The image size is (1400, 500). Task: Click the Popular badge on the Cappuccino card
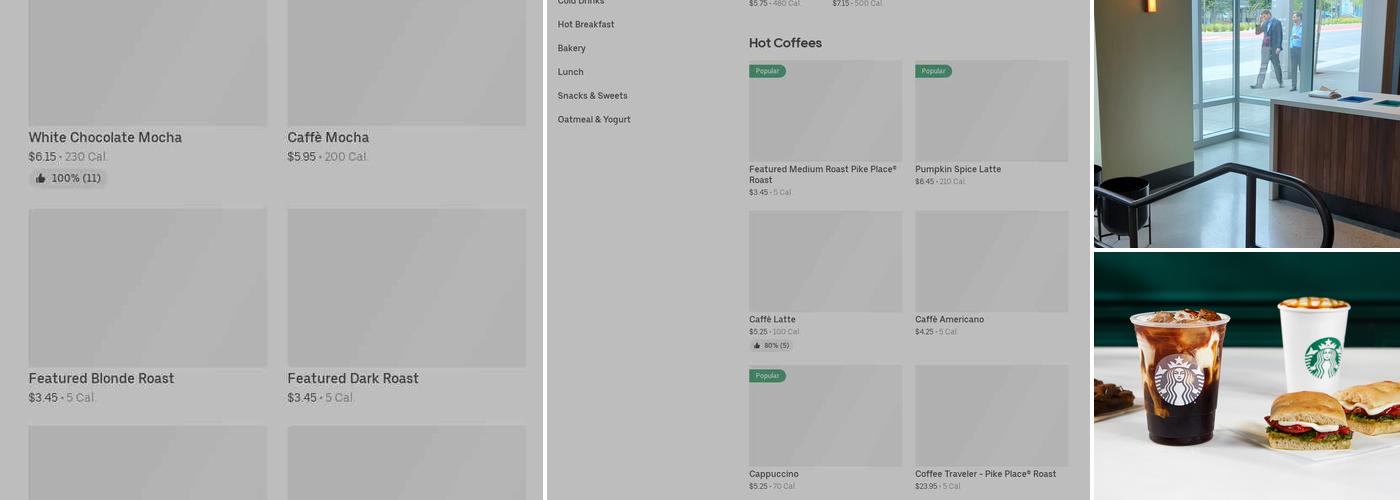[767, 376]
